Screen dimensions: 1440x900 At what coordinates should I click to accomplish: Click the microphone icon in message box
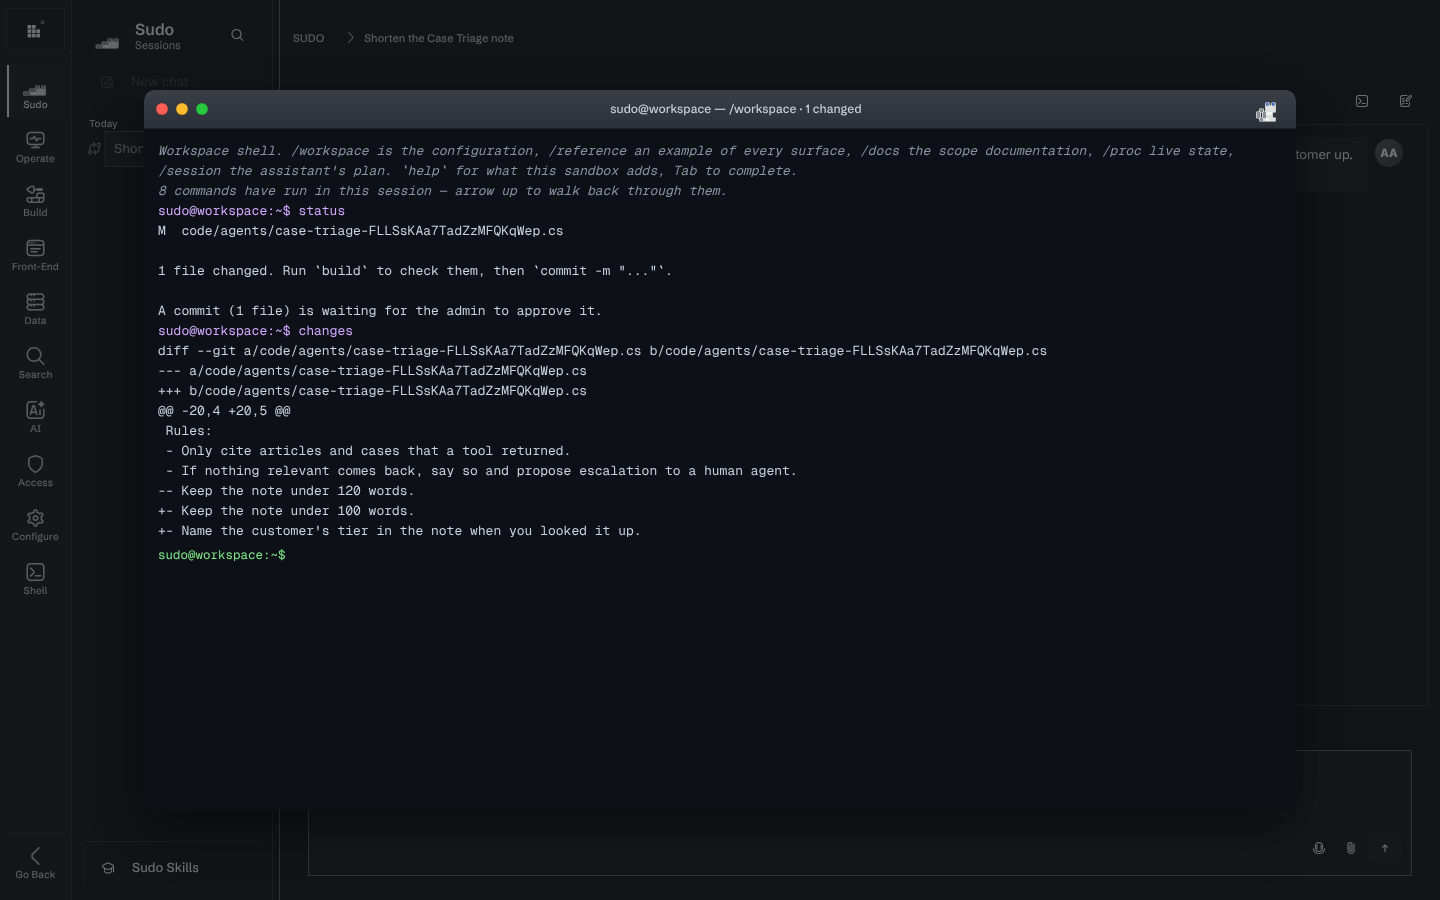[x=1319, y=848]
